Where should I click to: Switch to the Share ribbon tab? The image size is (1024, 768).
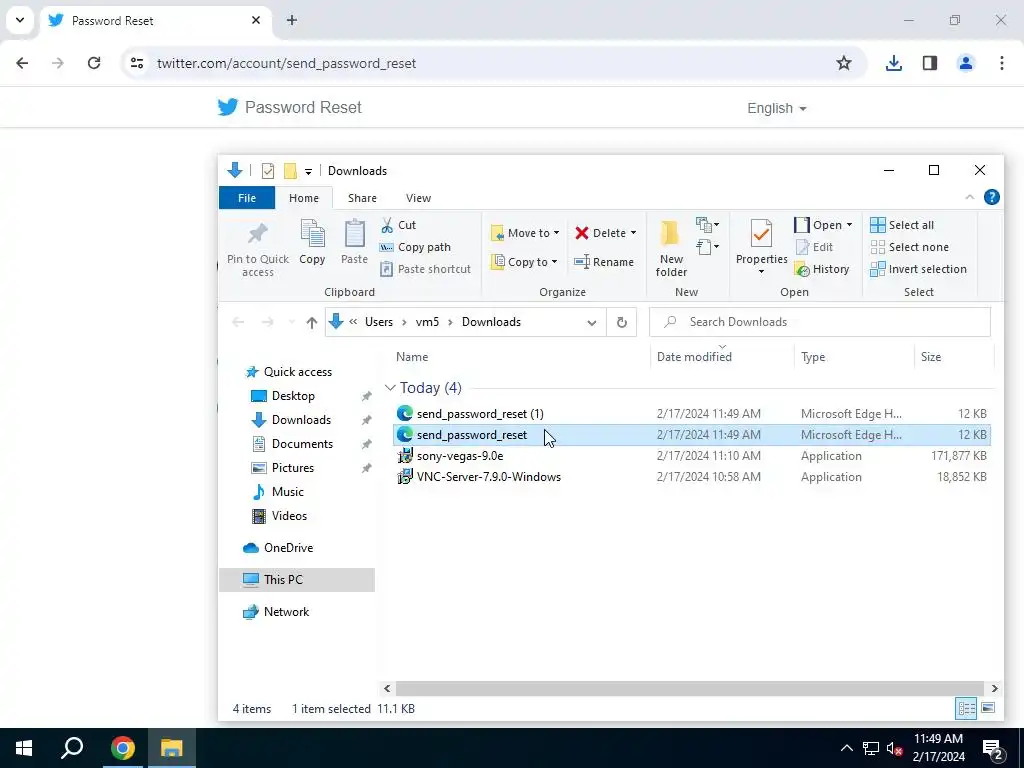coord(362,198)
